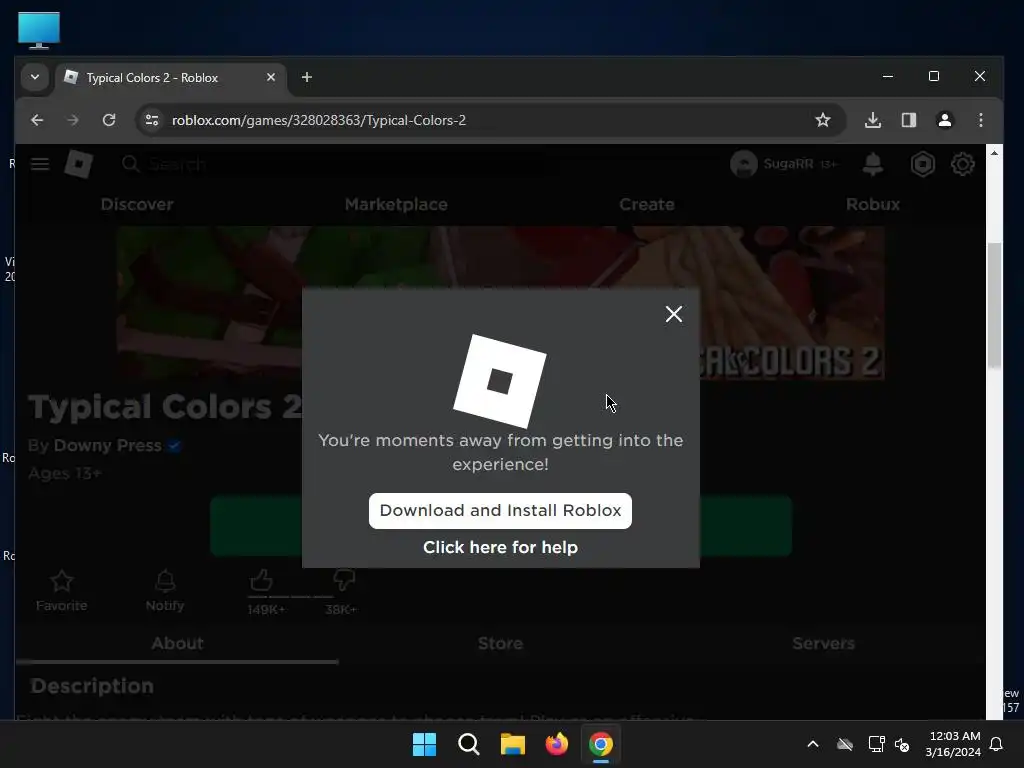
Task: Go back to the previous page
Action: [x=37, y=120]
